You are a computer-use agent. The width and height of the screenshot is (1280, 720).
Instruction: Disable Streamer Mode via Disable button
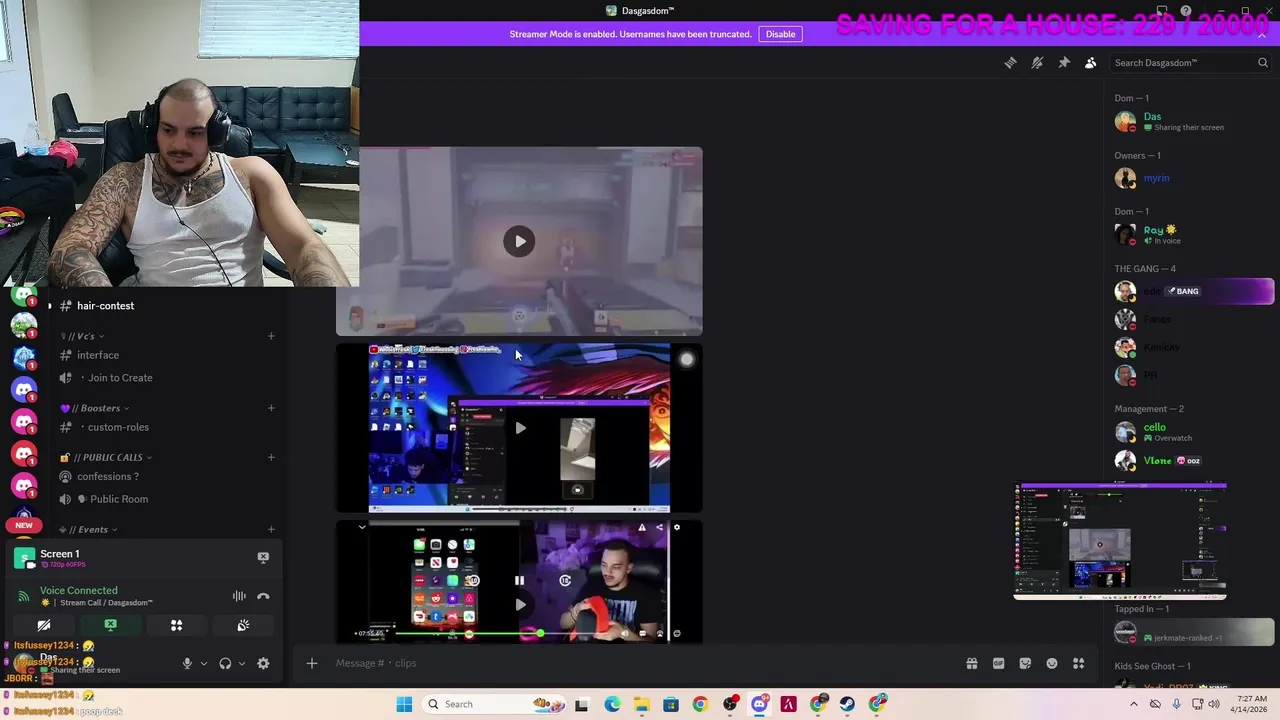point(780,34)
